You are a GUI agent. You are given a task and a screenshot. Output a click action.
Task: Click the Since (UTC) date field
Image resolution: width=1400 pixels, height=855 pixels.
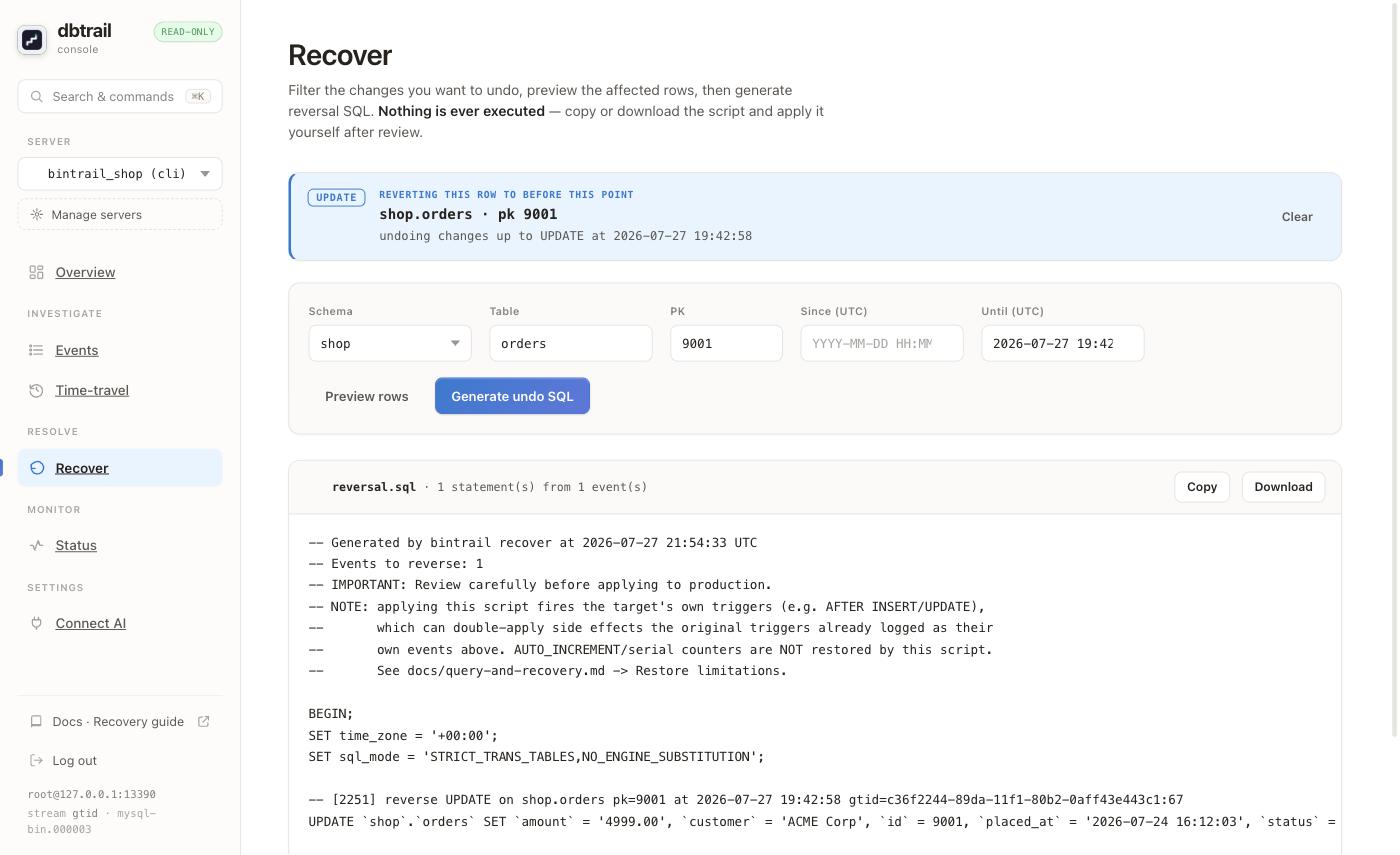(882, 343)
